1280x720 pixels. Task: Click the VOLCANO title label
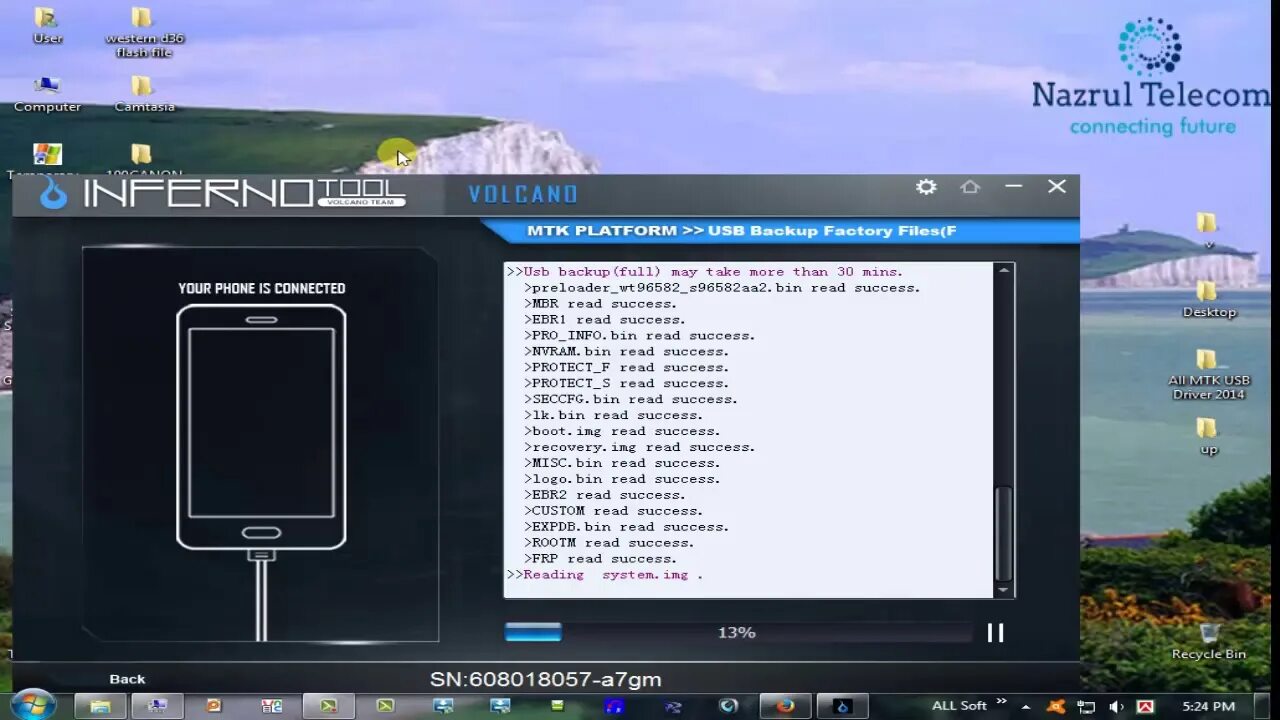[523, 195]
